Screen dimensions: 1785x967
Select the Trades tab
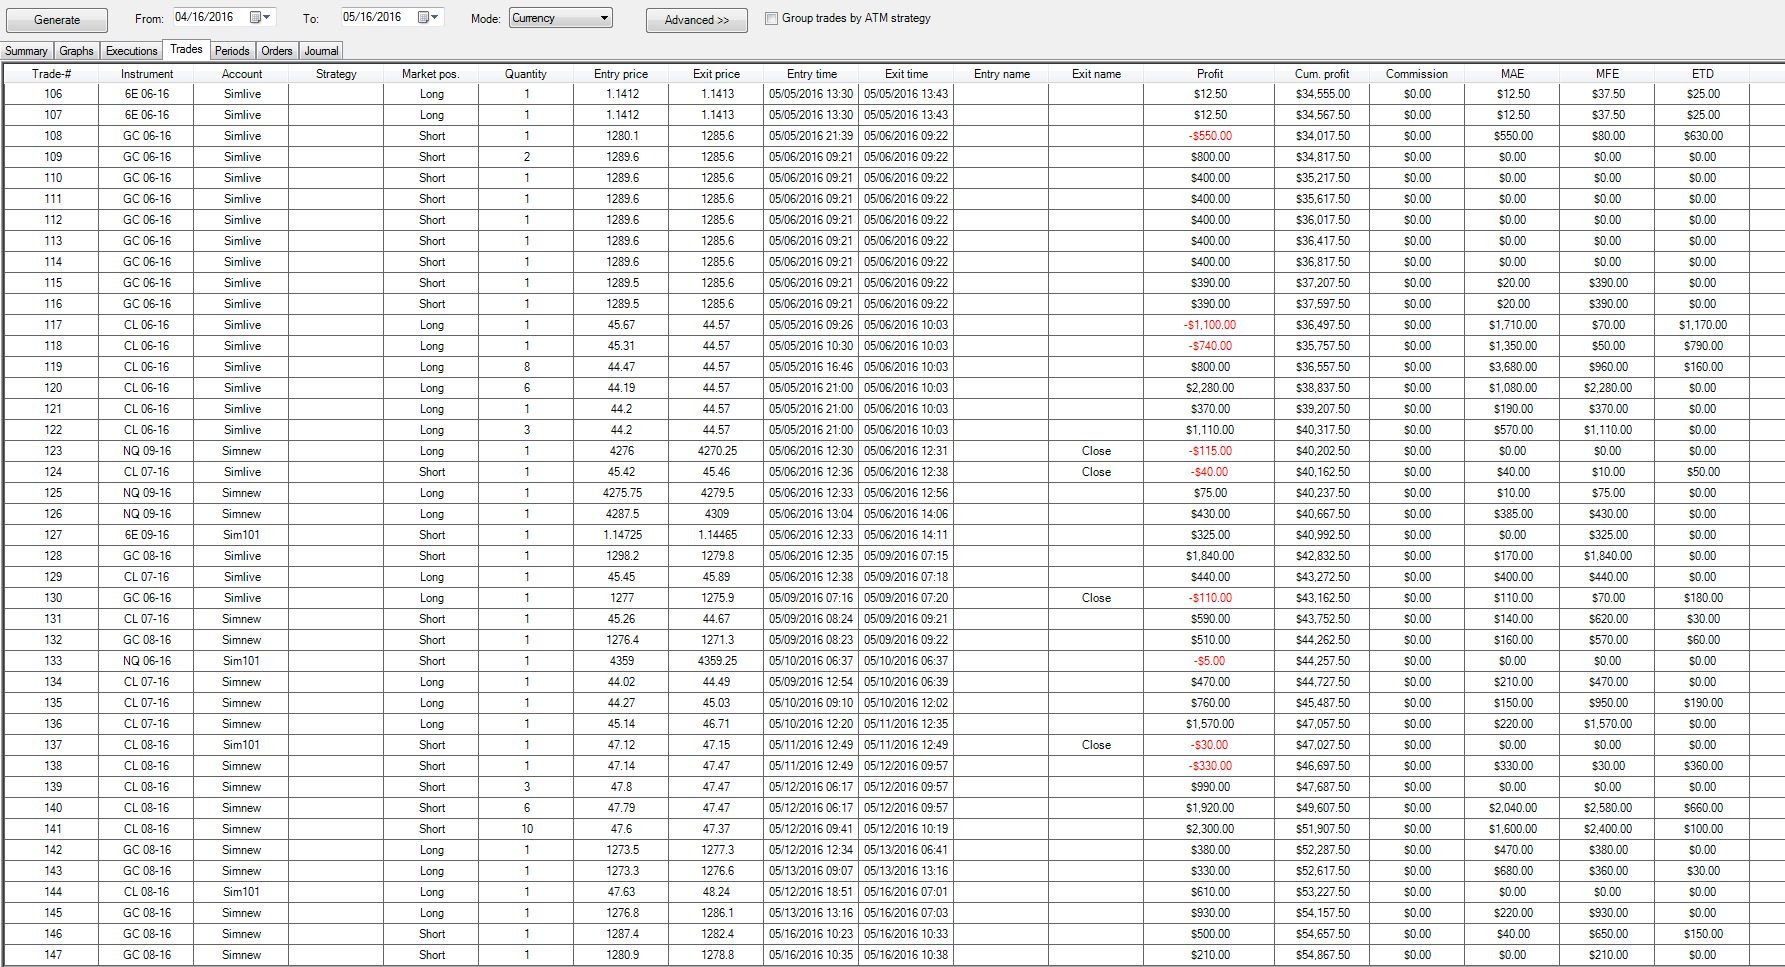186,49
